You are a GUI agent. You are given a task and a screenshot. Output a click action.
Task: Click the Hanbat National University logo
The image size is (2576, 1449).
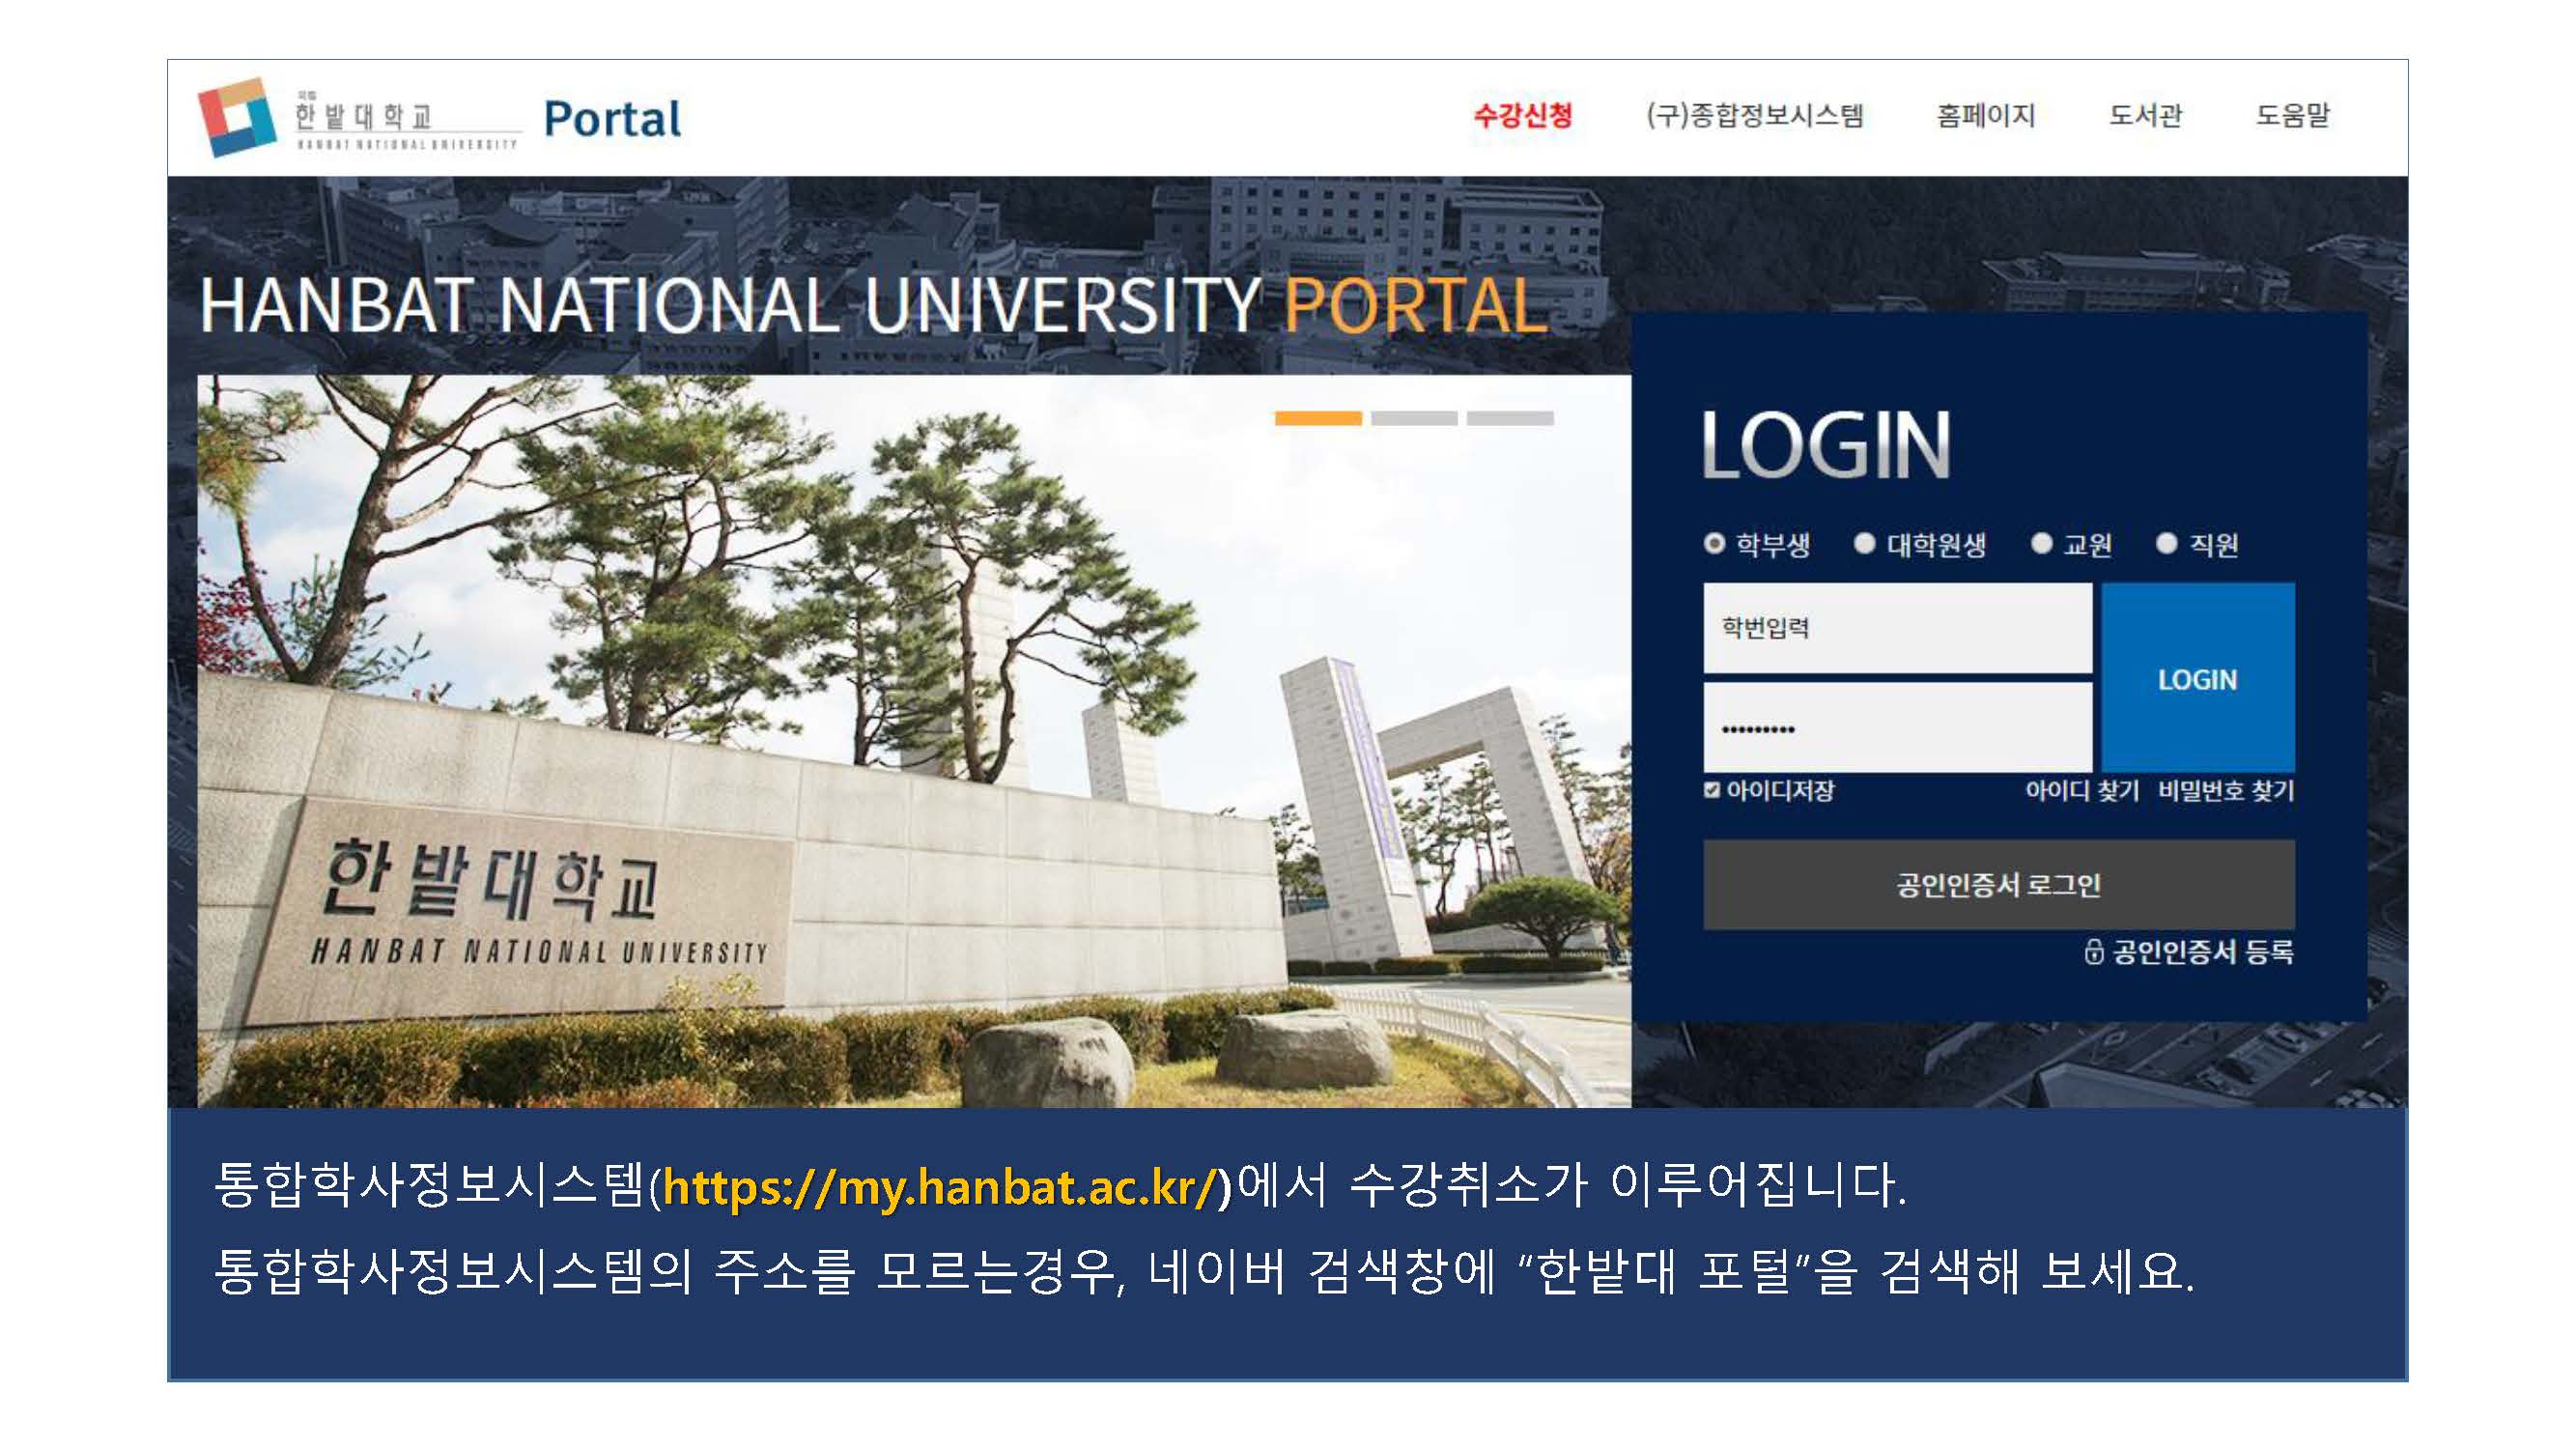pos(359,118)
